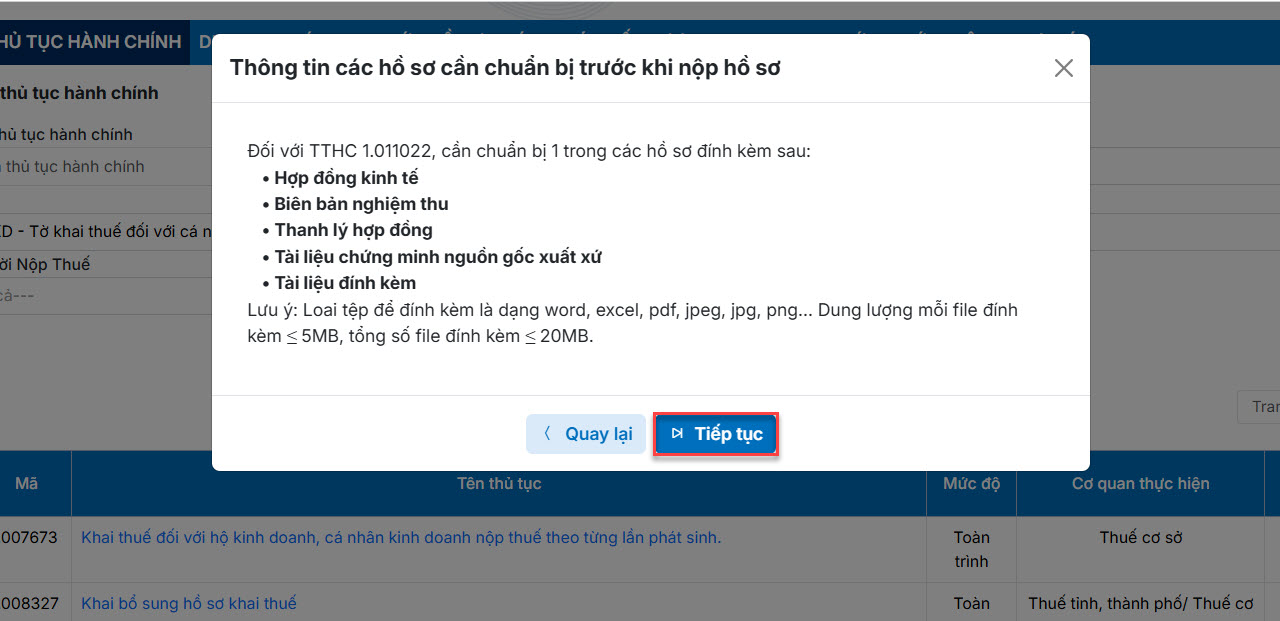Click the Tên thủ tục column header
The image size is (1280, 621).
(x=499, y=484)
